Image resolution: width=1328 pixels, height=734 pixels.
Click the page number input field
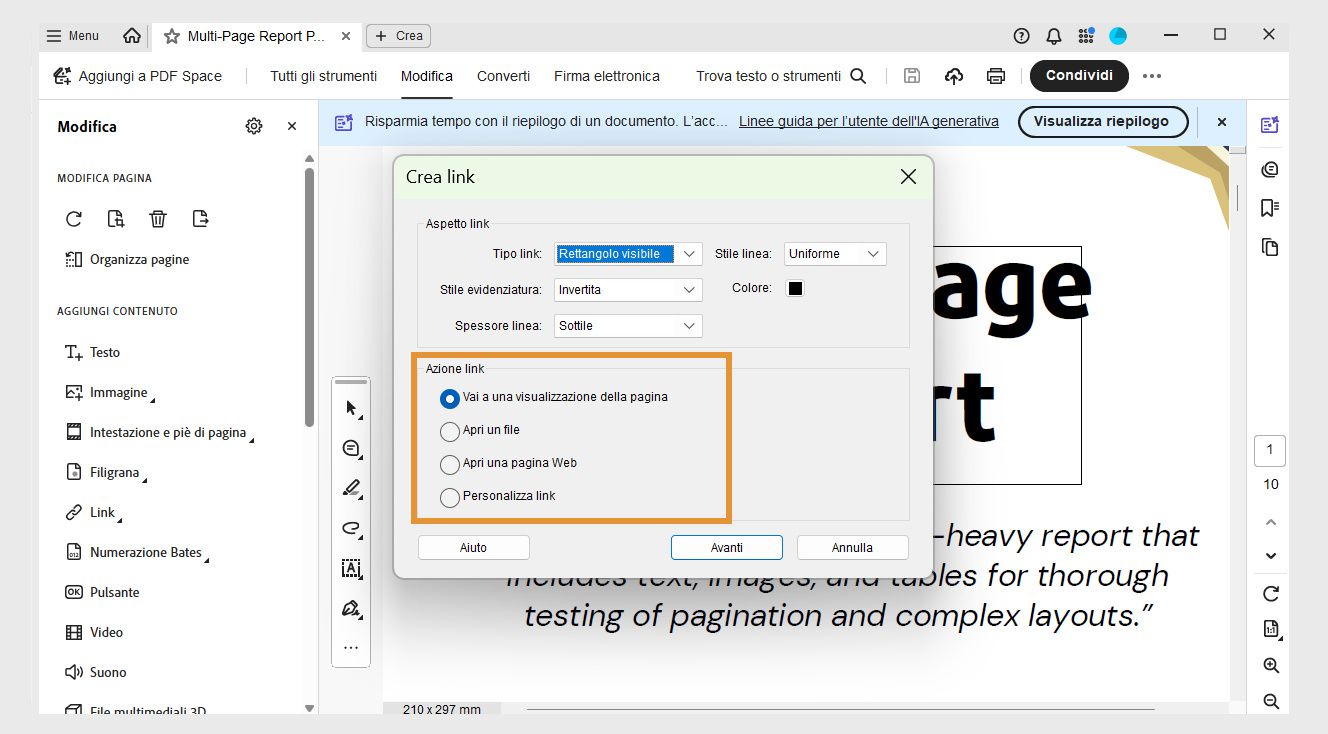coord(1270,450)
